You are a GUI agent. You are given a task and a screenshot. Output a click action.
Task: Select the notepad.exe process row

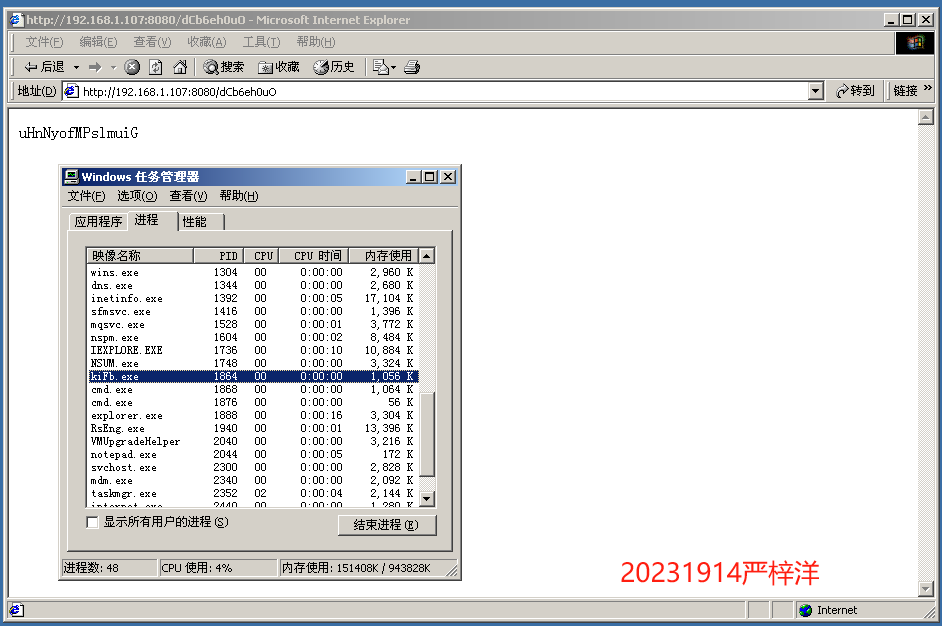click(x=252, y=455)
